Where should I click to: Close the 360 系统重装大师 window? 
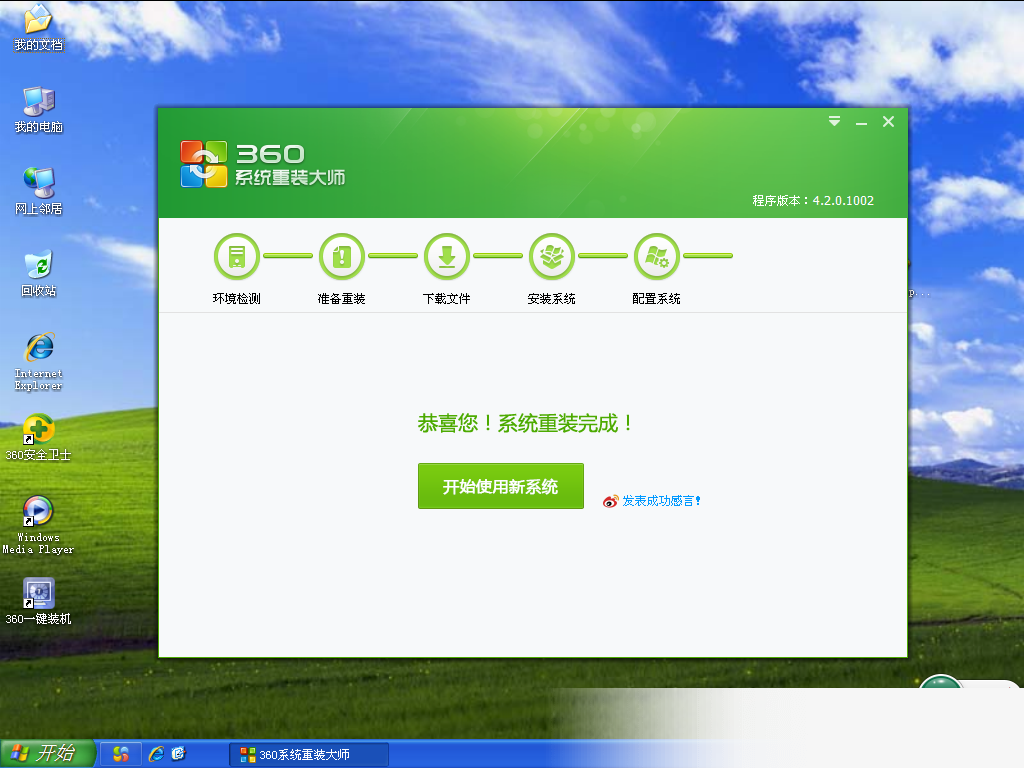pyautogui.click(x=888, y=121)
